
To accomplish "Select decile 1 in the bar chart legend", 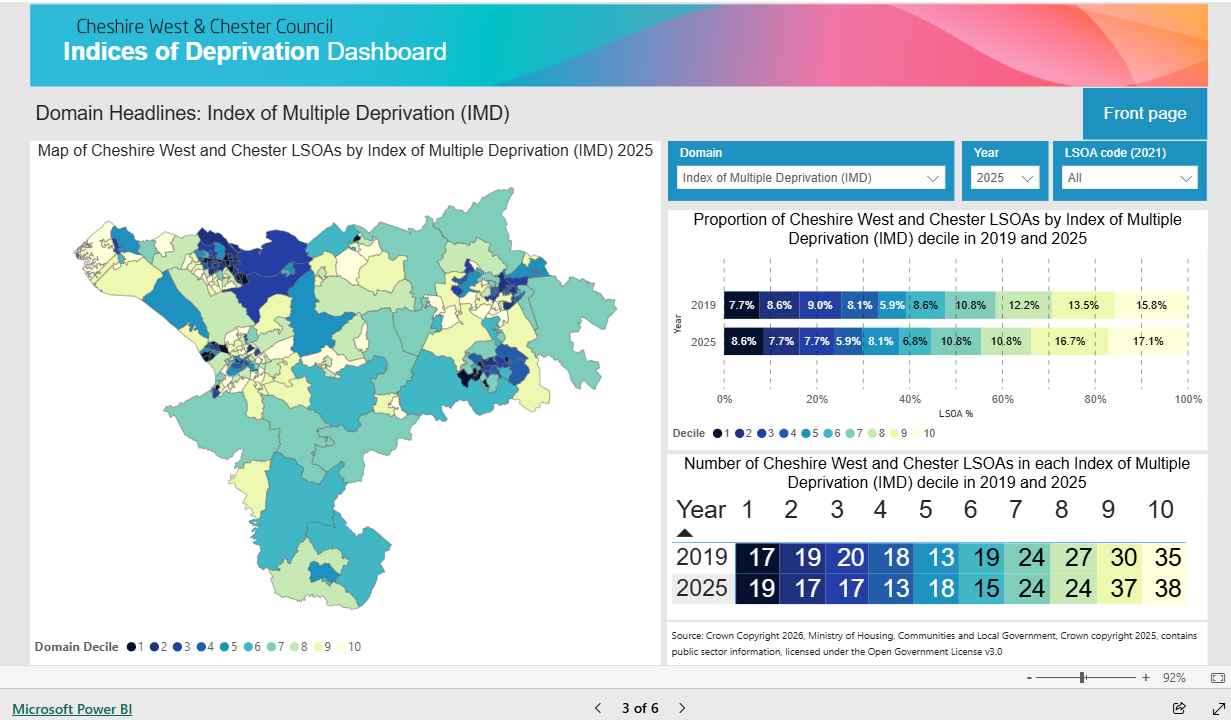I will (722, 433).
